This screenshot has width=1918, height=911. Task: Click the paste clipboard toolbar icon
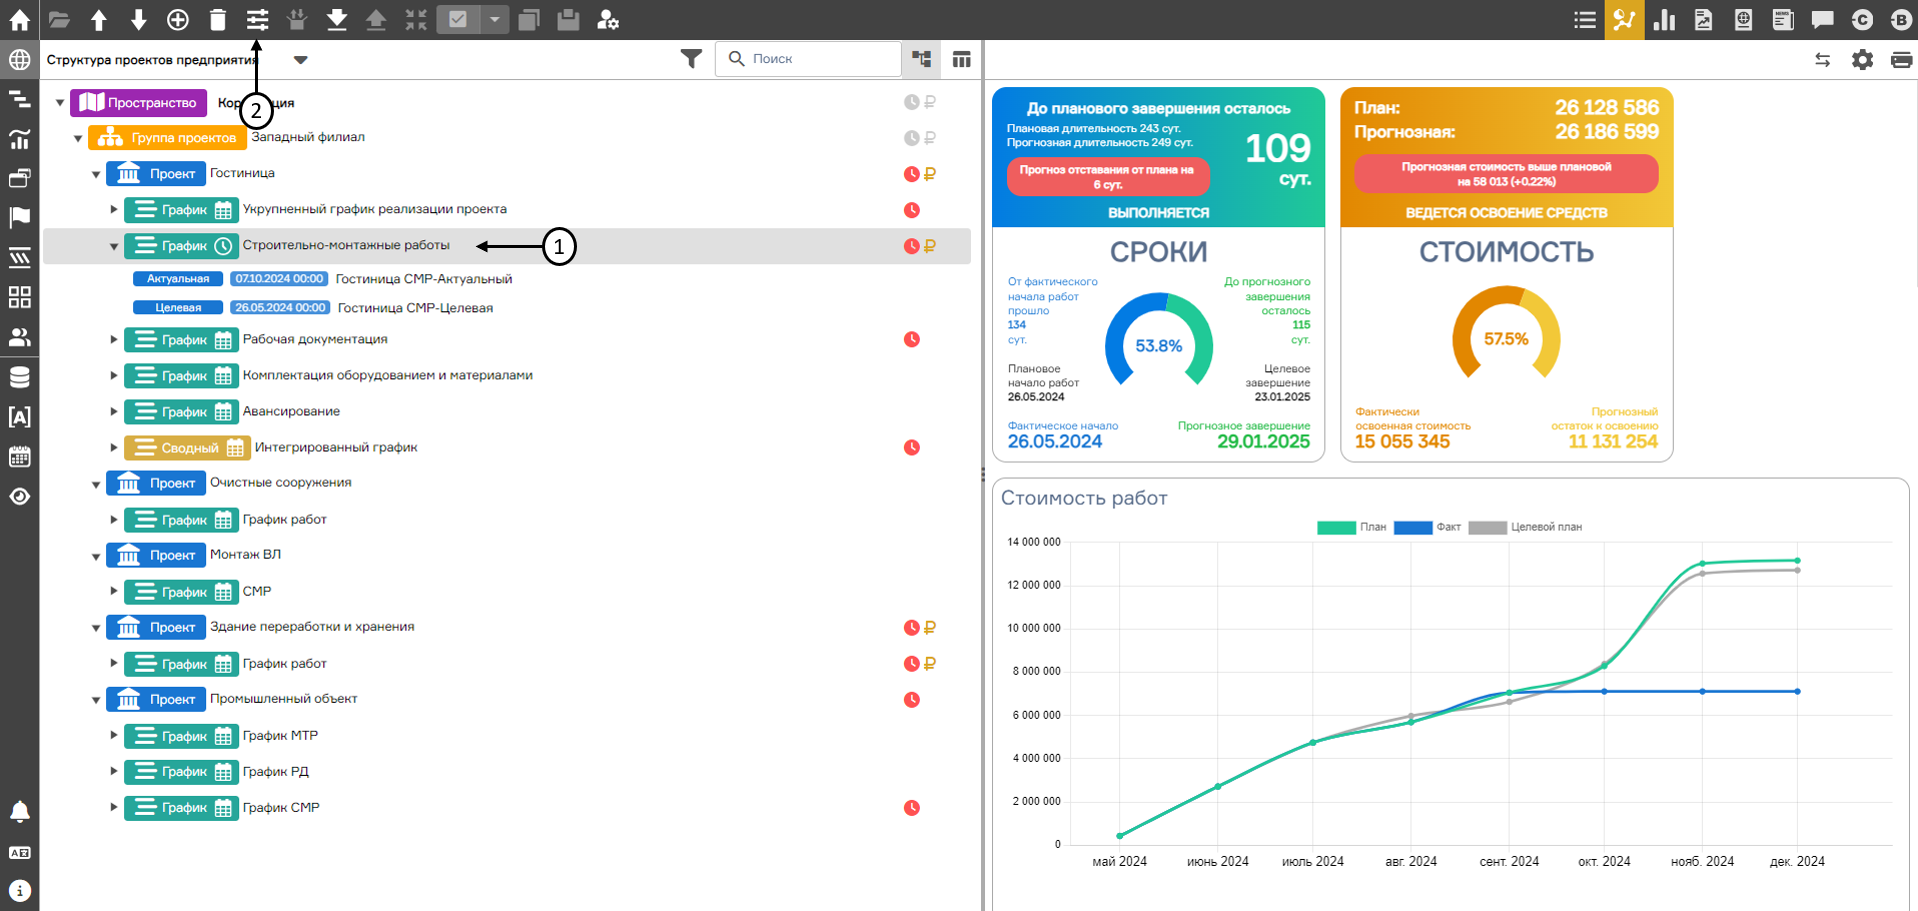click(568, 19)
